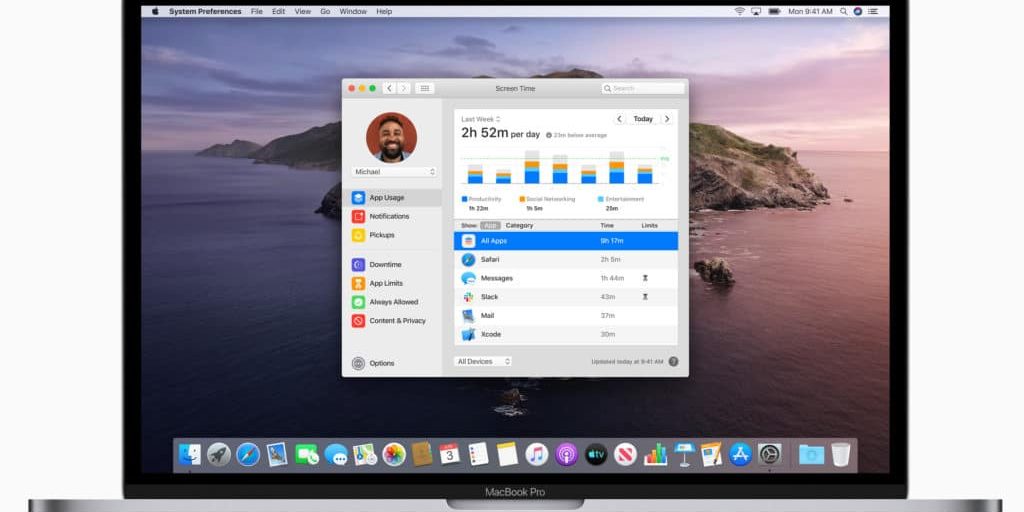Select the All Apps row
The width and height of the screenshot is (1024, 512).
566,241
